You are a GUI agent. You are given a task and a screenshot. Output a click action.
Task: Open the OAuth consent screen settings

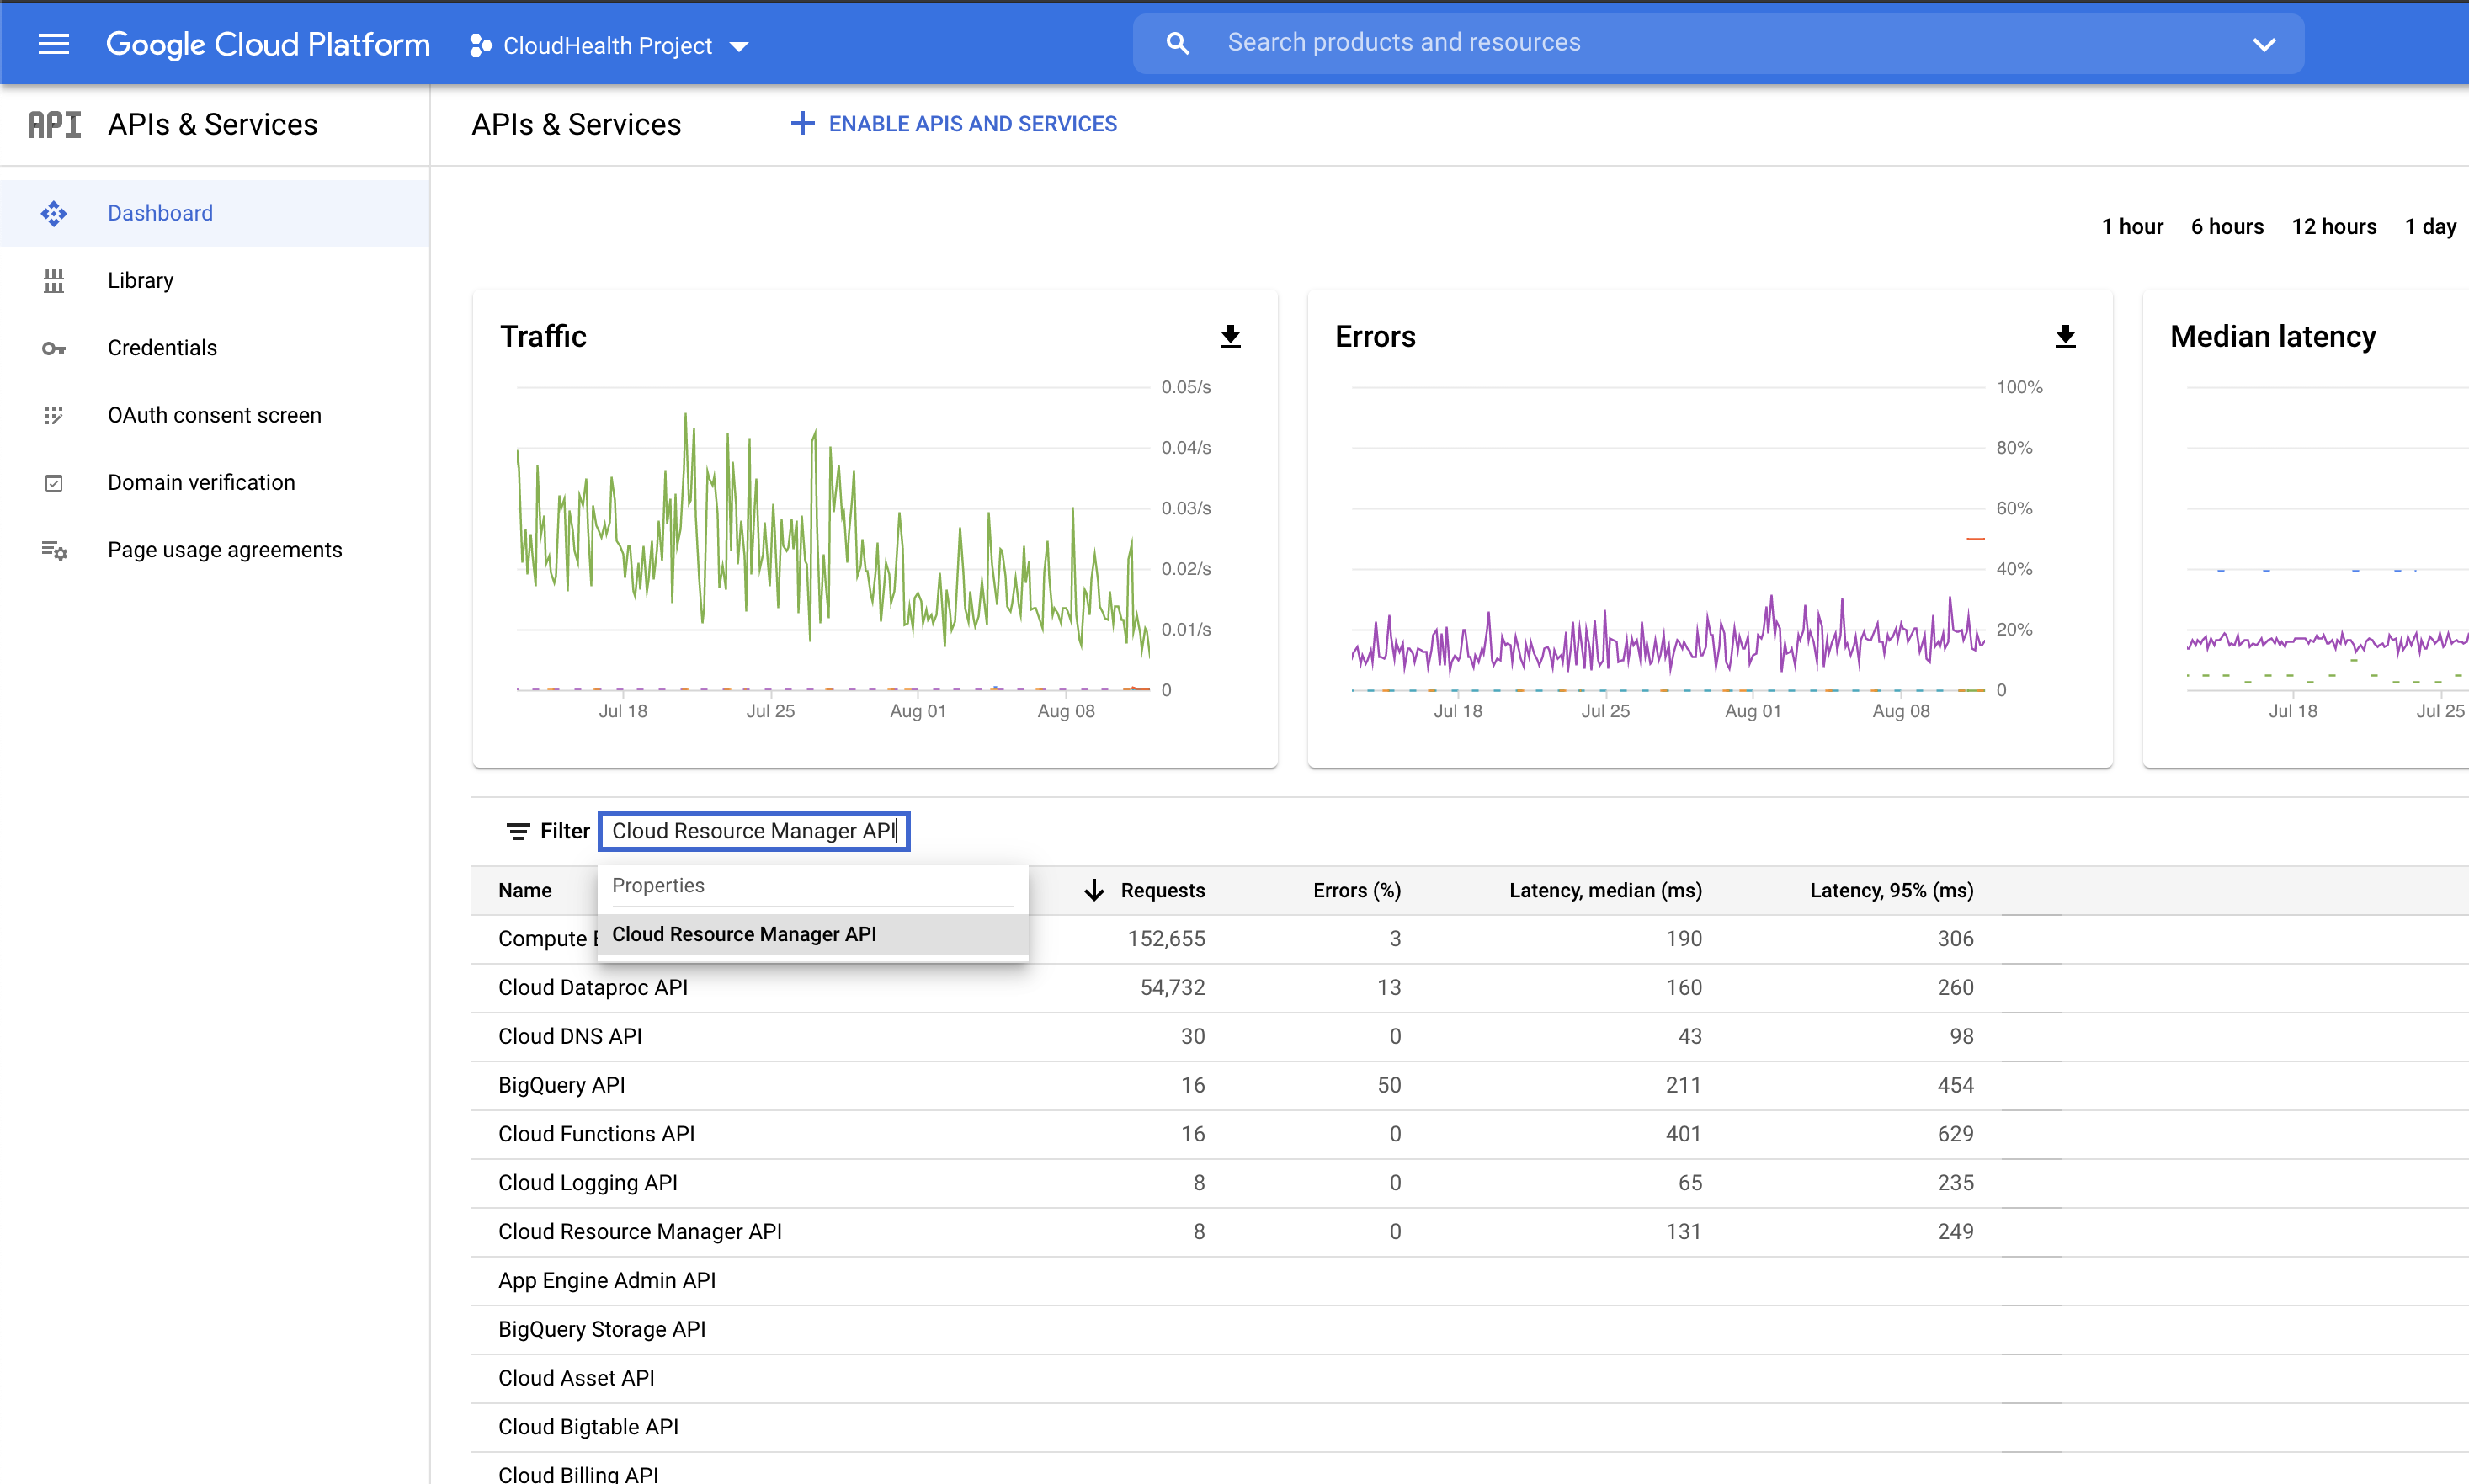pyautogui.click(x=213, y=414)
